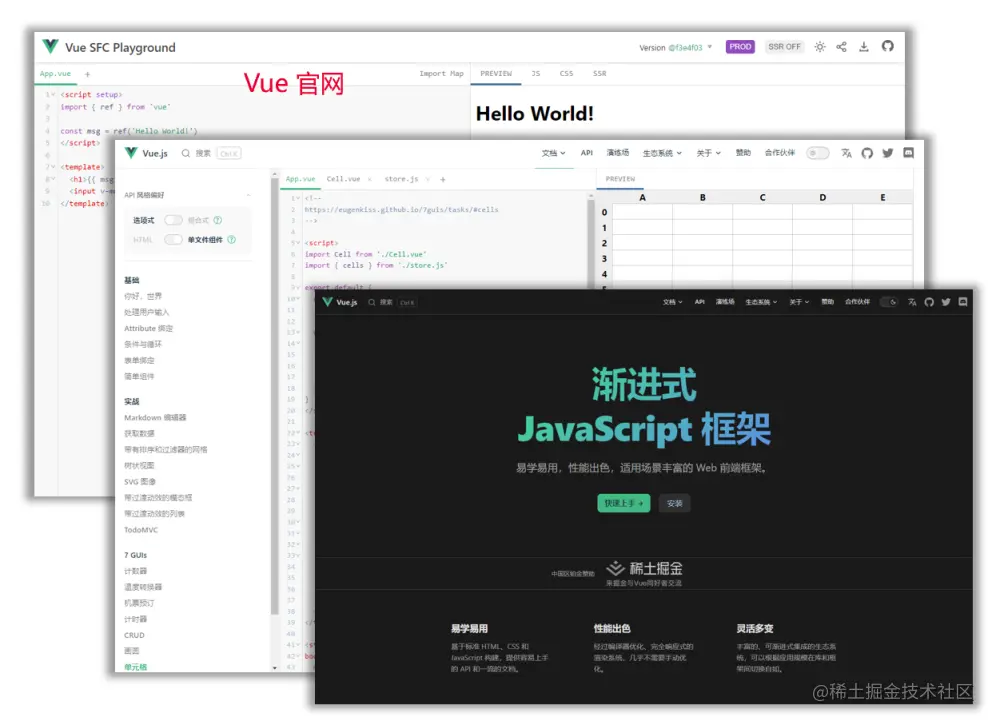Toggle SSR OFF in SFC Playground

point(784,47)
